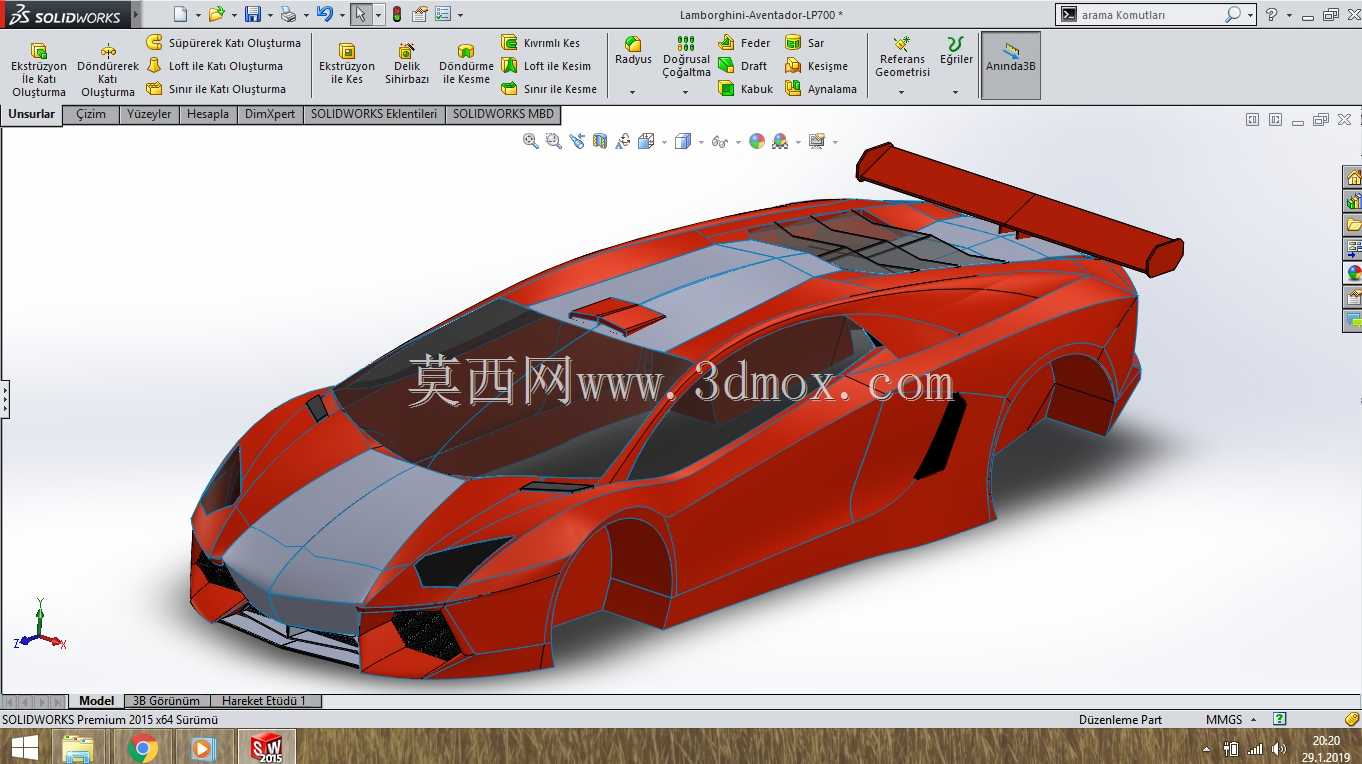Switch to the Unsurlar tab
Screen dimensions: 1362x764
pos(32,114)
